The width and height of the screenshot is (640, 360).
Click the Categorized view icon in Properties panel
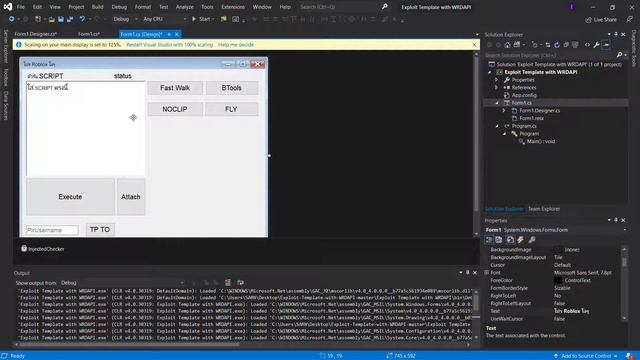[489, 240]
